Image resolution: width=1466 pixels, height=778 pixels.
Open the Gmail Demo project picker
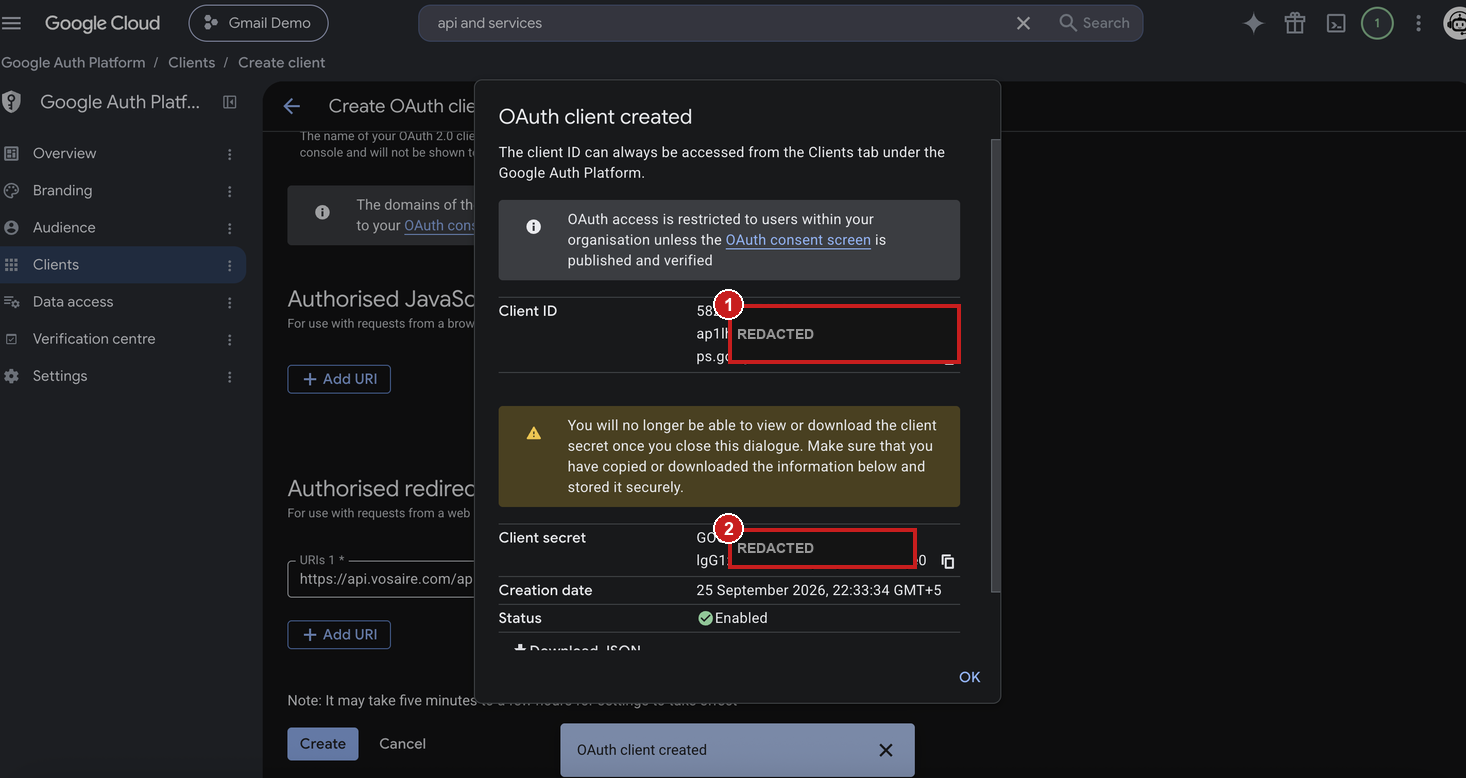(x=258, y=23)
